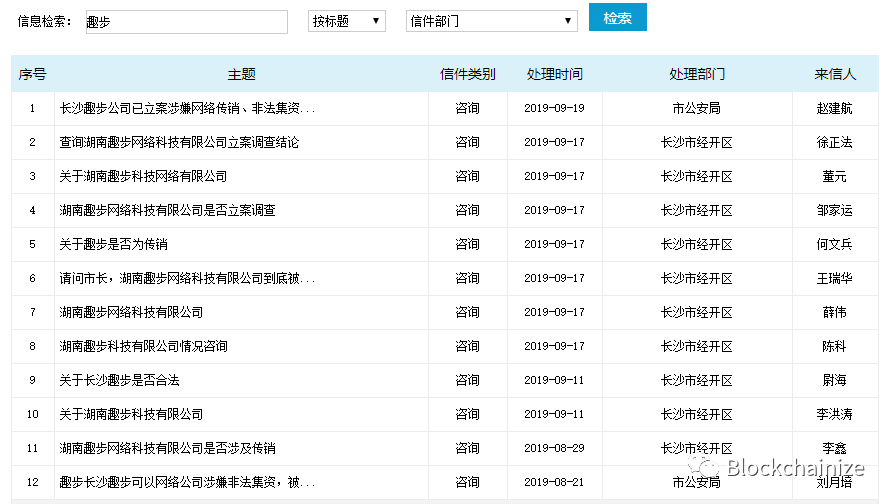Click sender name 邹家运
The height and width of the screenshot is (504, 893).
[834, 210]
